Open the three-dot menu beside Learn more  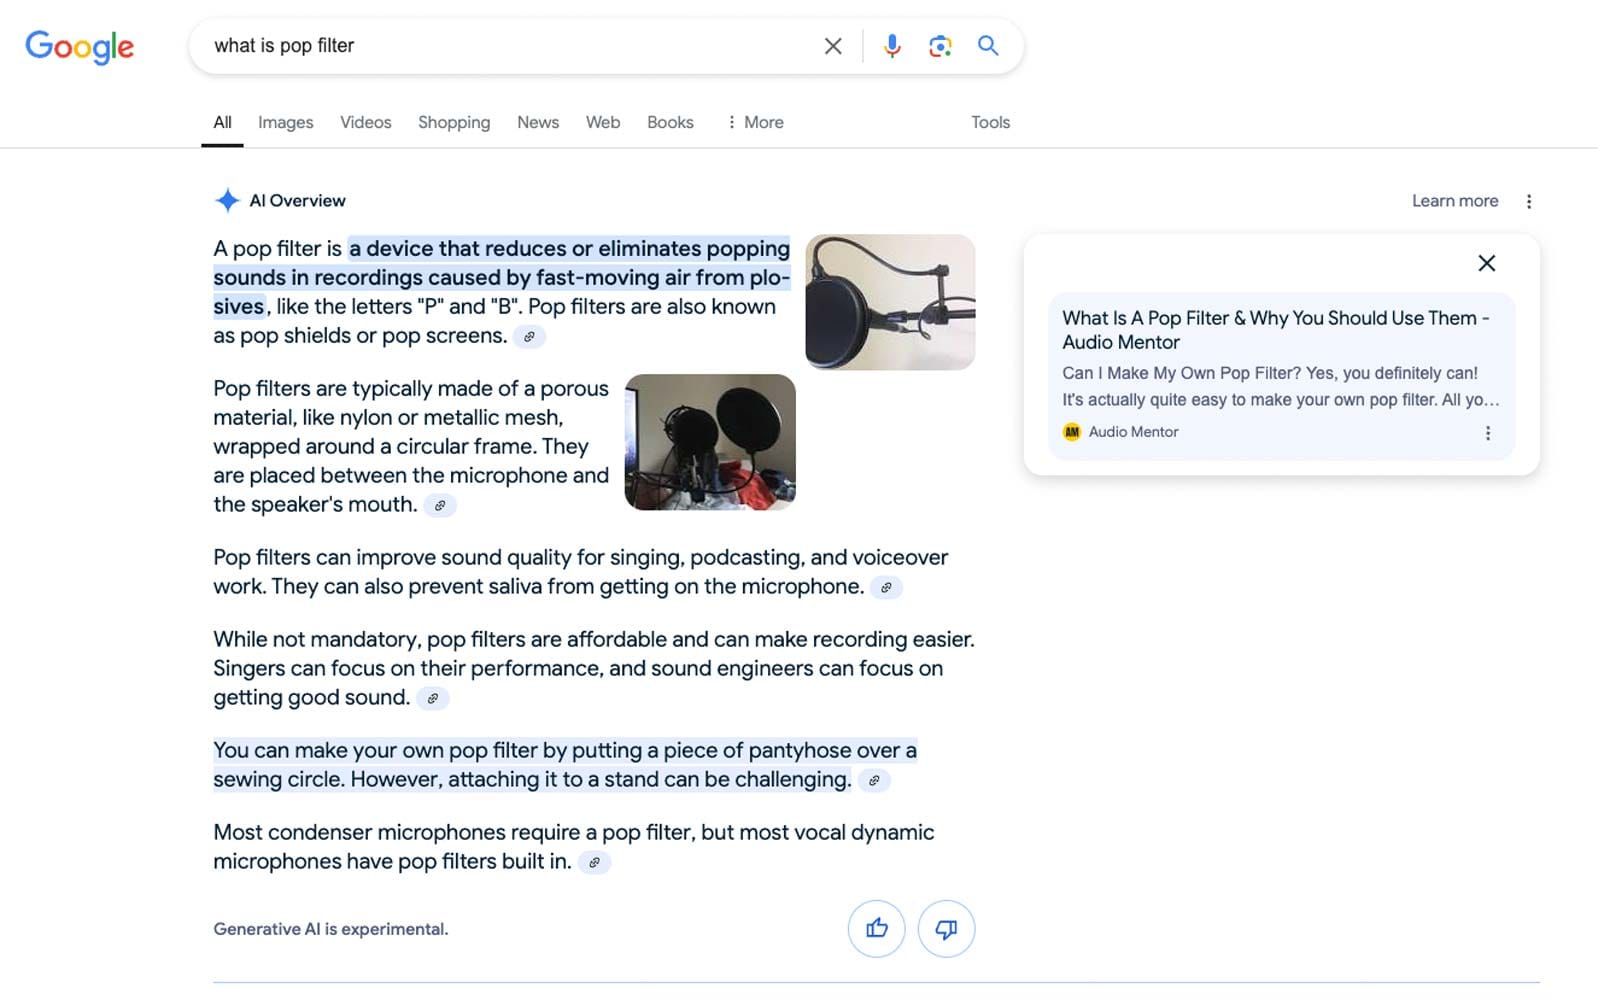pyautogui.click(x=1529, y=200)
